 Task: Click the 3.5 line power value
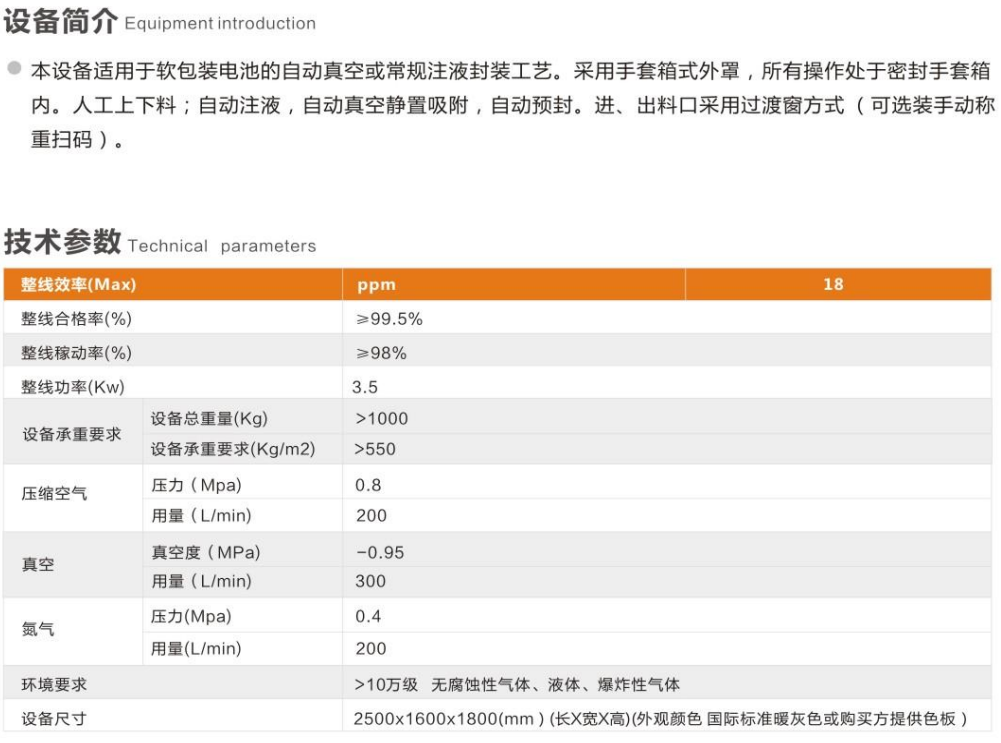[x=365, y=386]
